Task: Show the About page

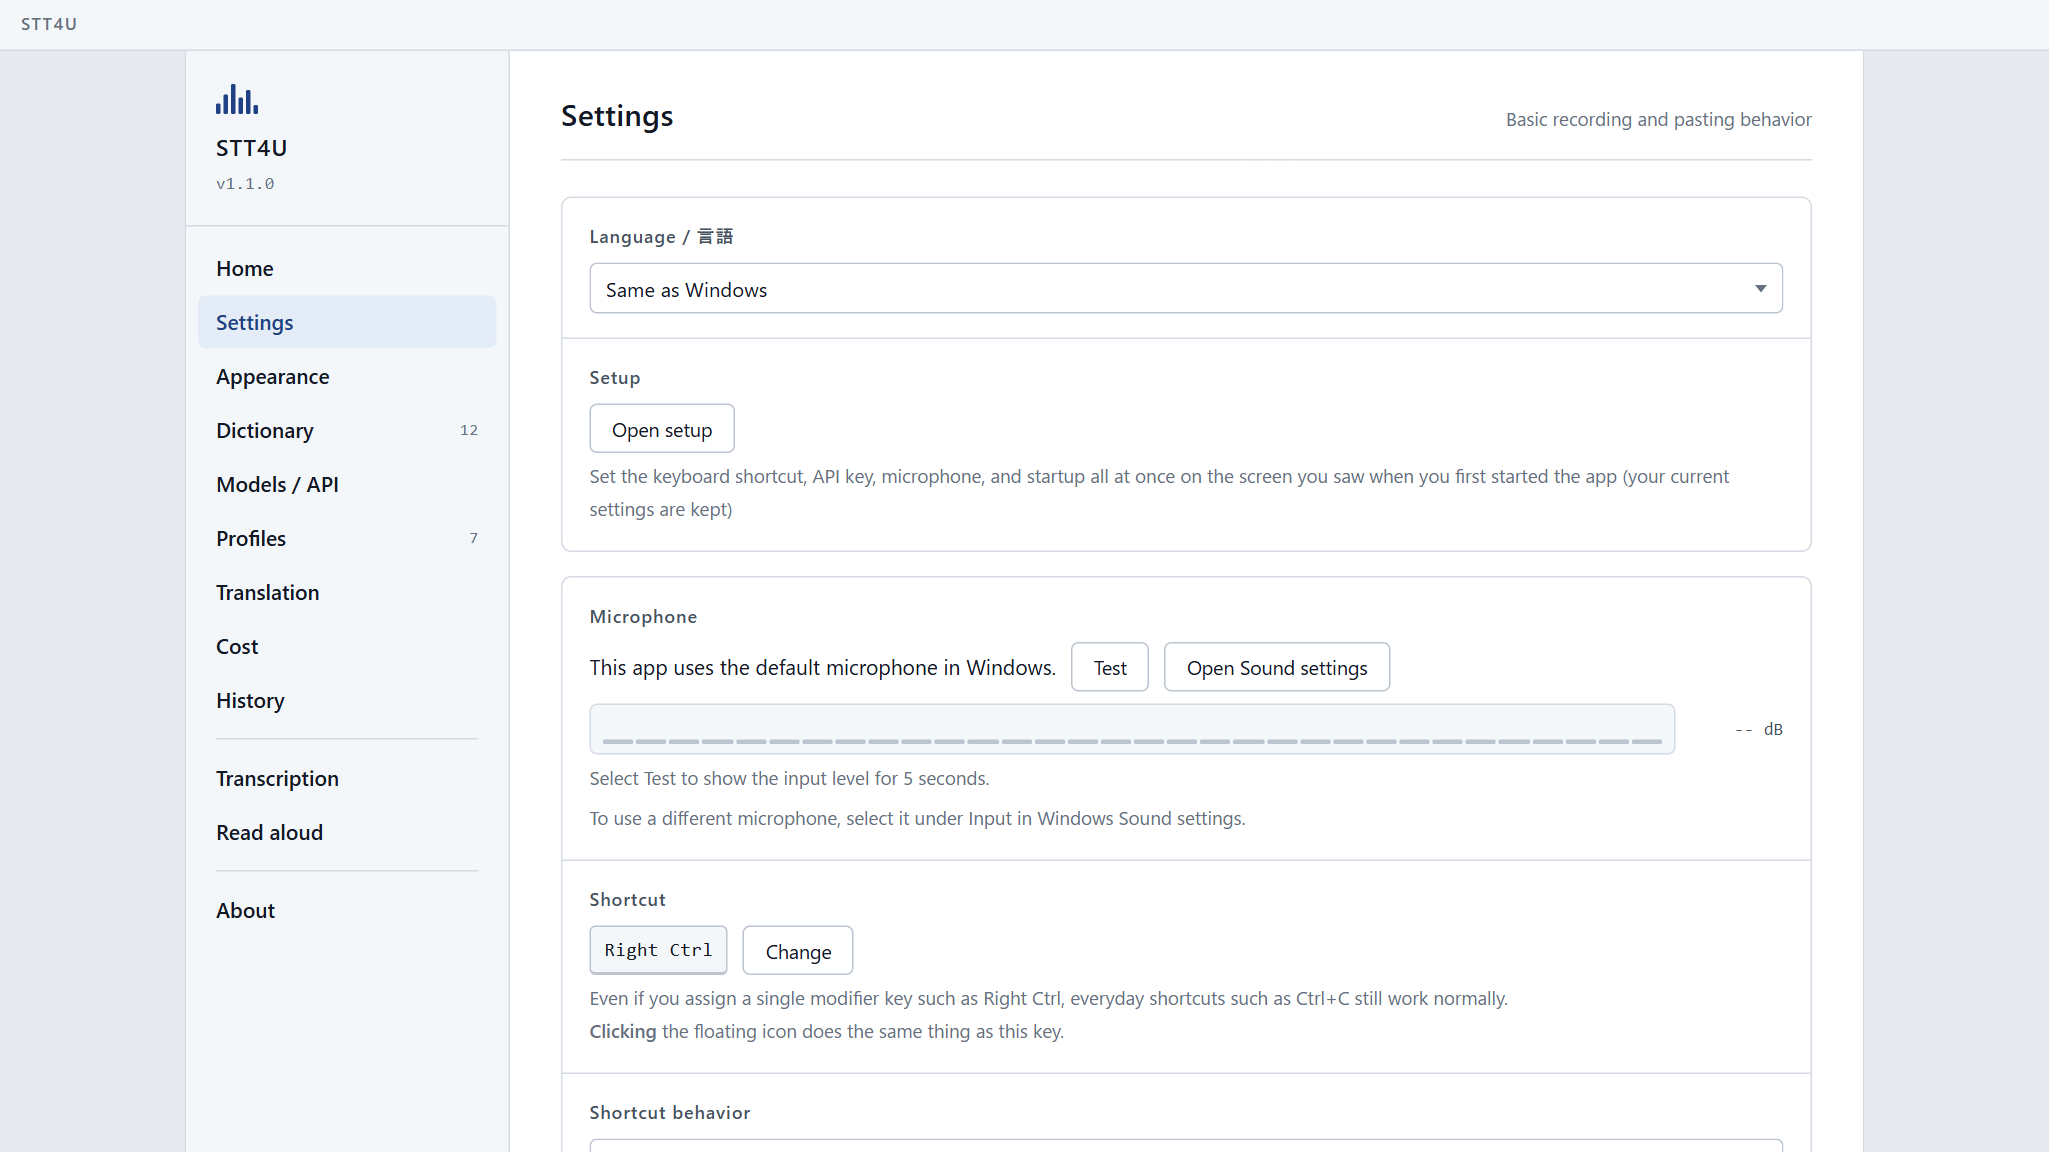Action: [347, 910]
